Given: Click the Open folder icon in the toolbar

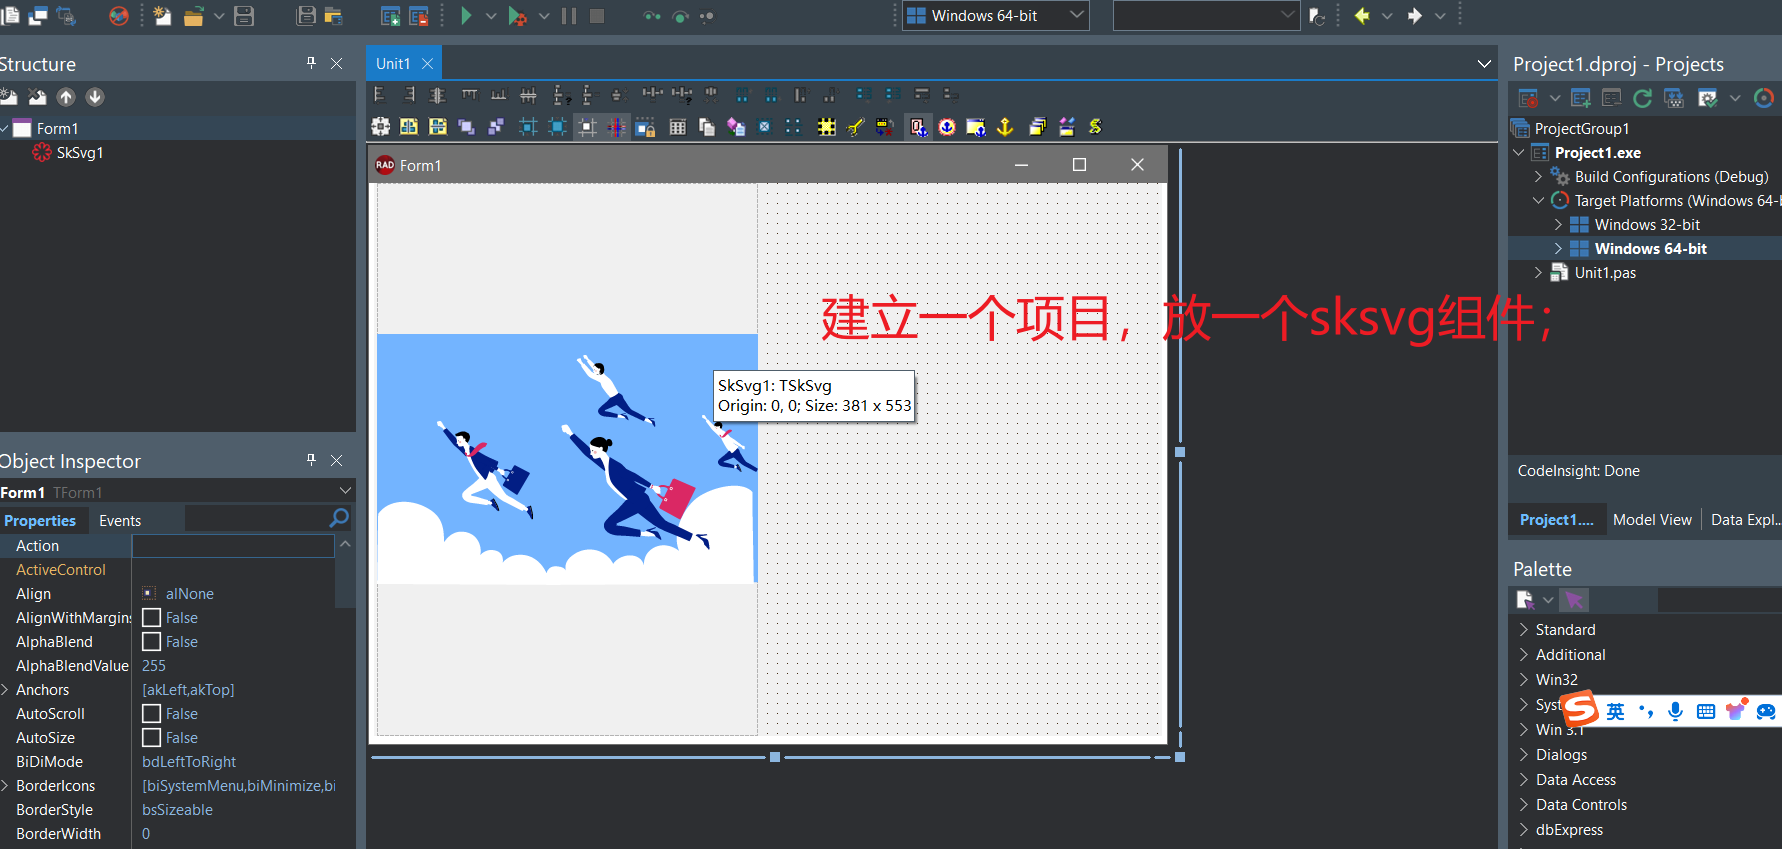Looking at the screenshot, I should [x=194, y=16].
